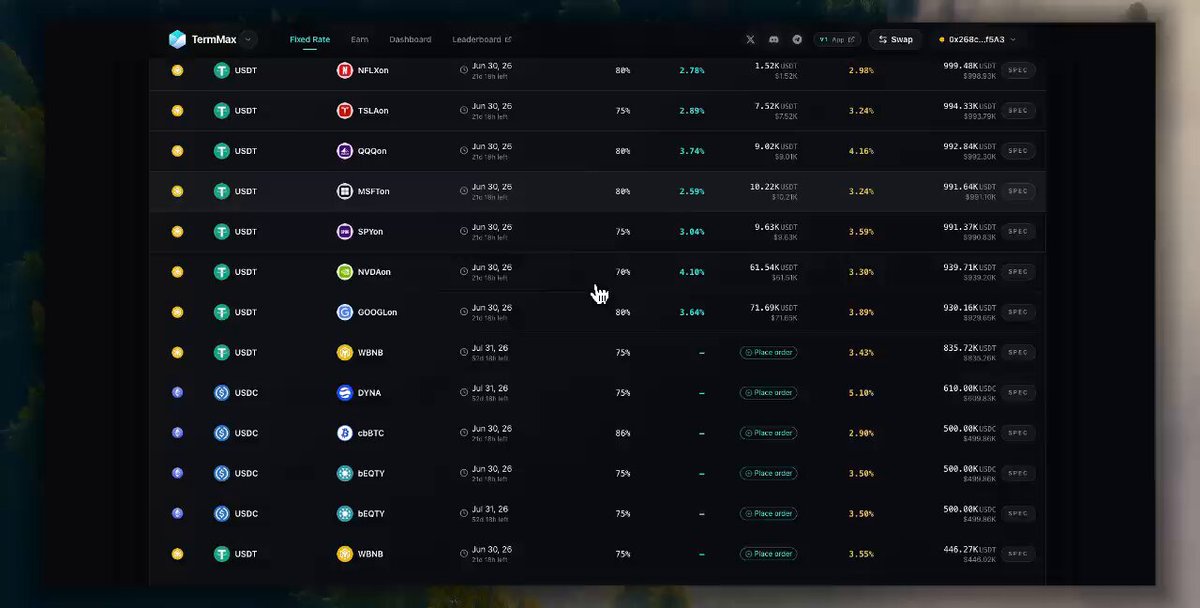Click the 610.00K USDC liquidity value

pyautogui.click(x=969, y=388)
